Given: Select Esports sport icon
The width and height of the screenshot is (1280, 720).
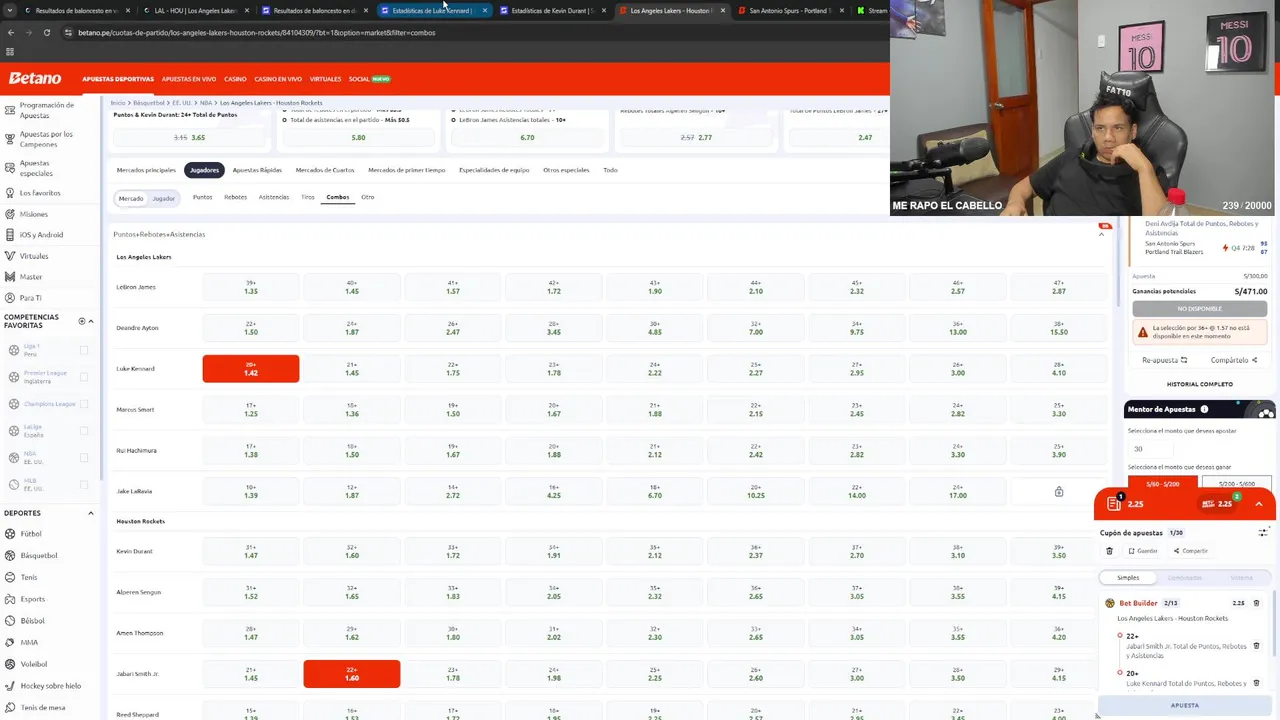Looking at the screenshot, I should [9, 599].
